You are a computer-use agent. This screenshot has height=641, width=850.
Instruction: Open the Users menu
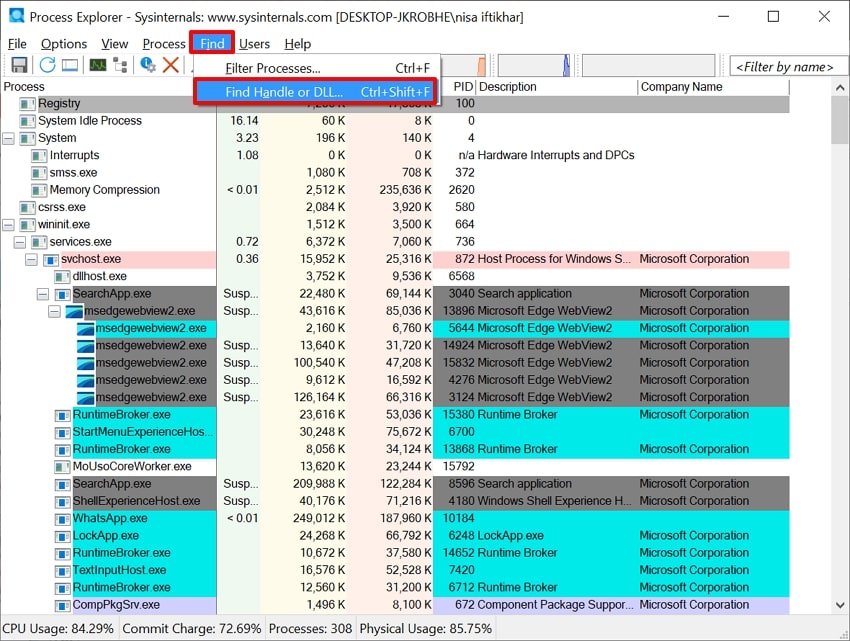(x=254, y=44)
